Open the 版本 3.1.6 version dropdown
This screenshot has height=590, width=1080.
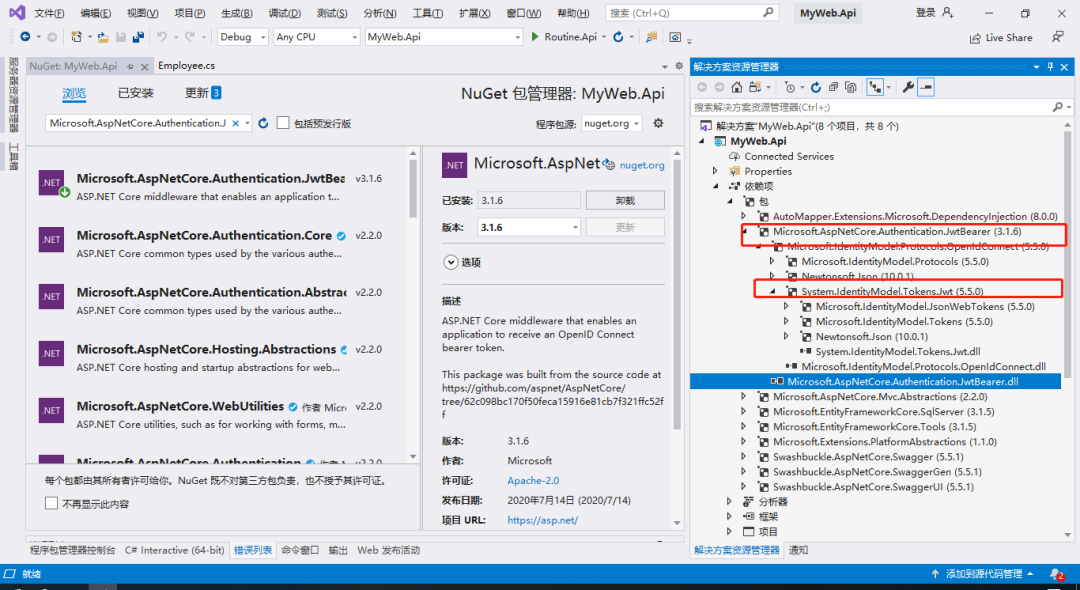point(528,227)
